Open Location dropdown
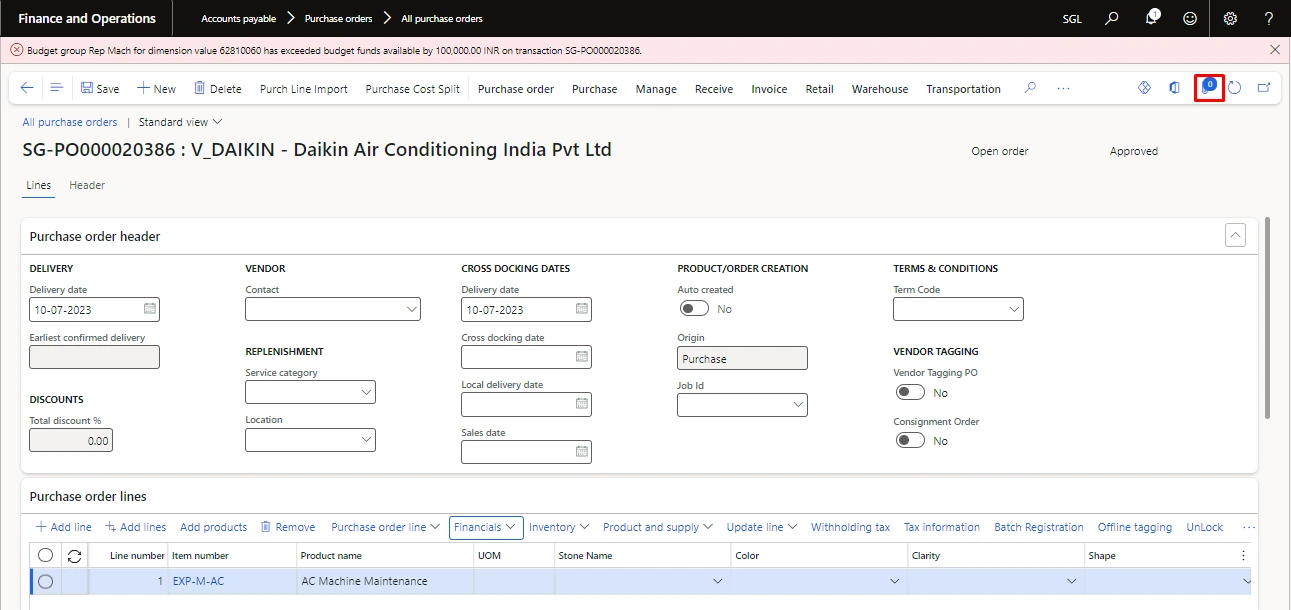The height and width of the screenshot is (610, 1291). click(366, 440)
